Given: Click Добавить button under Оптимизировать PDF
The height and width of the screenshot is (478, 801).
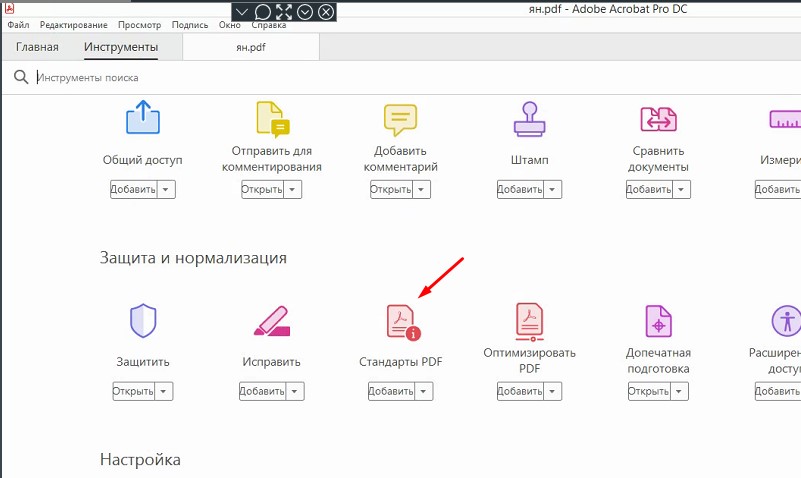Looking at the screenshot, I should [x=521, y=391].
